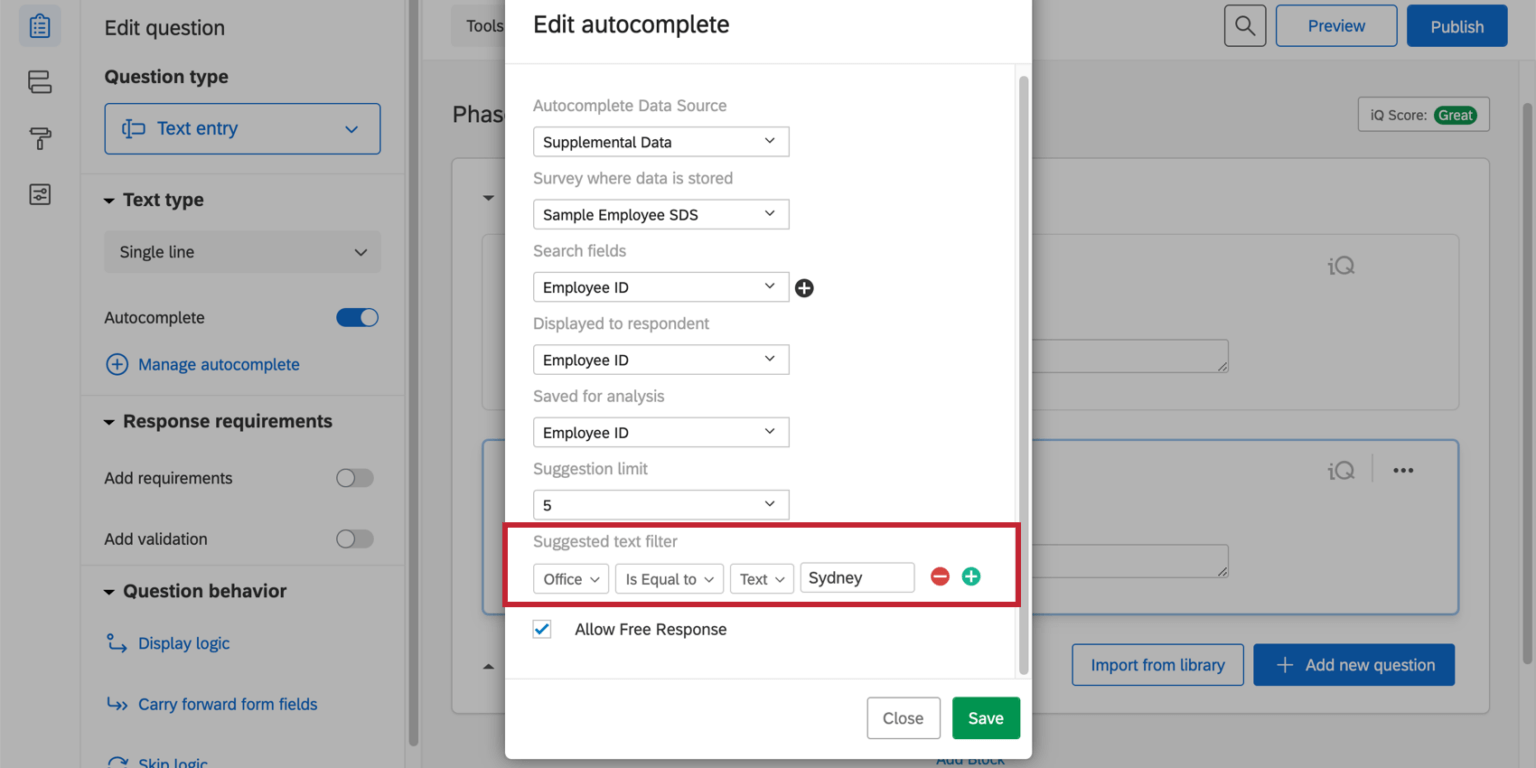Publish the survey

[x=1456, y=25]
